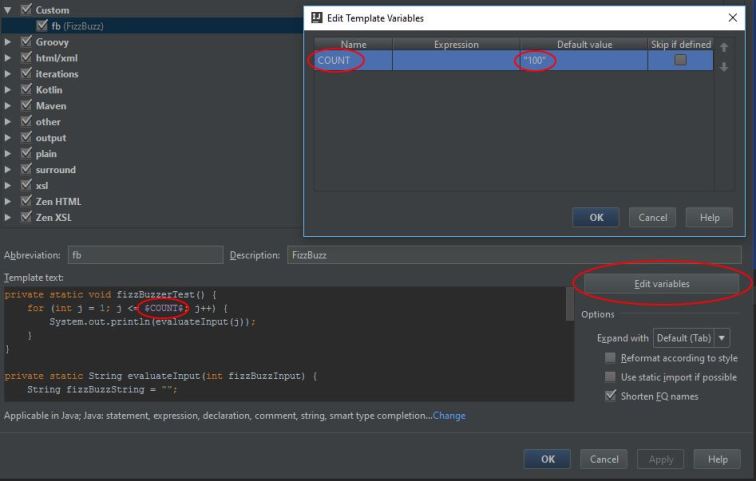Select the fb (FizzBuzz) tree row
Viewport: 756px width, 481px height.
pyautogui.click(x=151, y=26)
